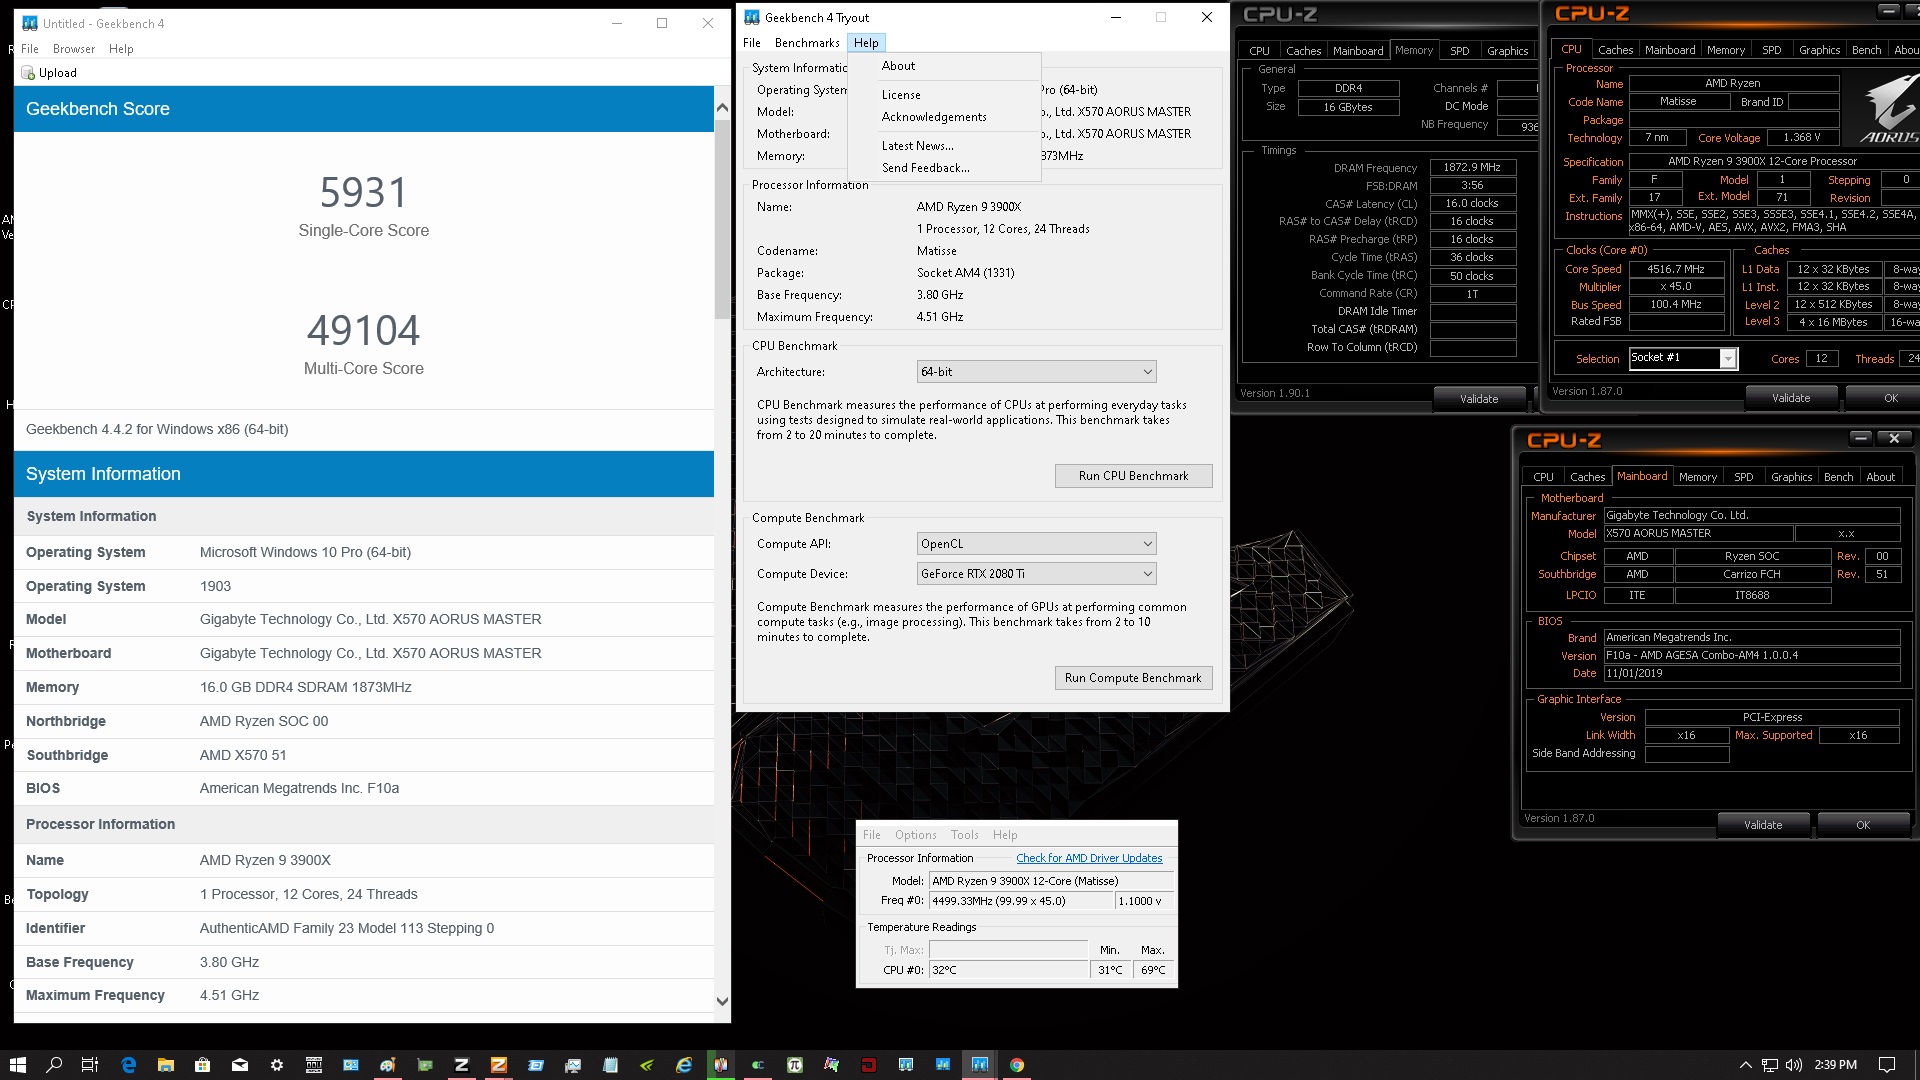Open Settings gear on the taskbar
The height and width of the screenshot is (1080, 1920).
coord(276,1065)
